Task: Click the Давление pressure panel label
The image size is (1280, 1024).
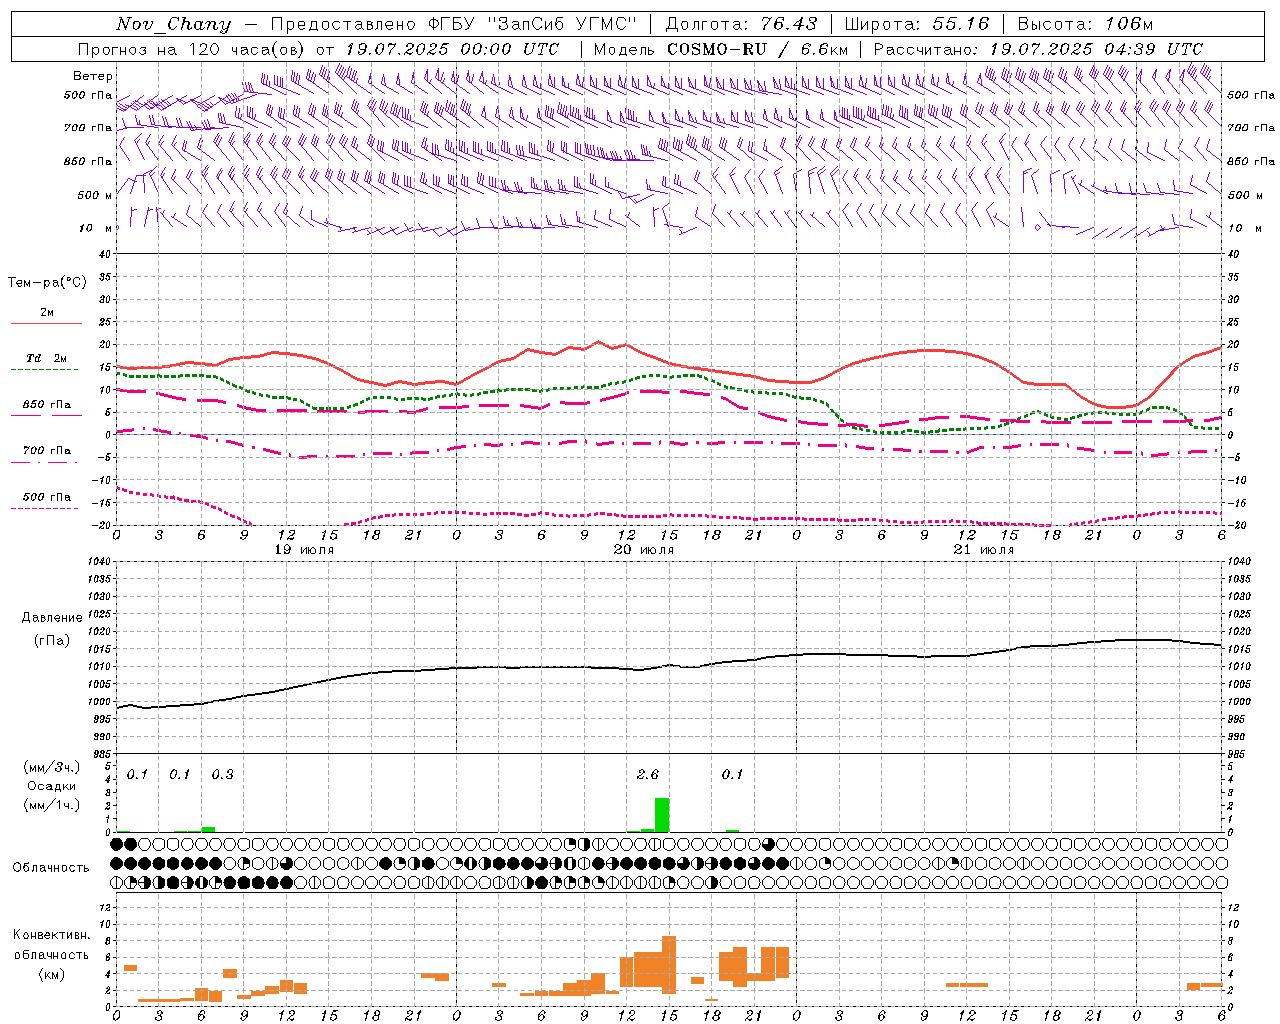Action: 52,618
